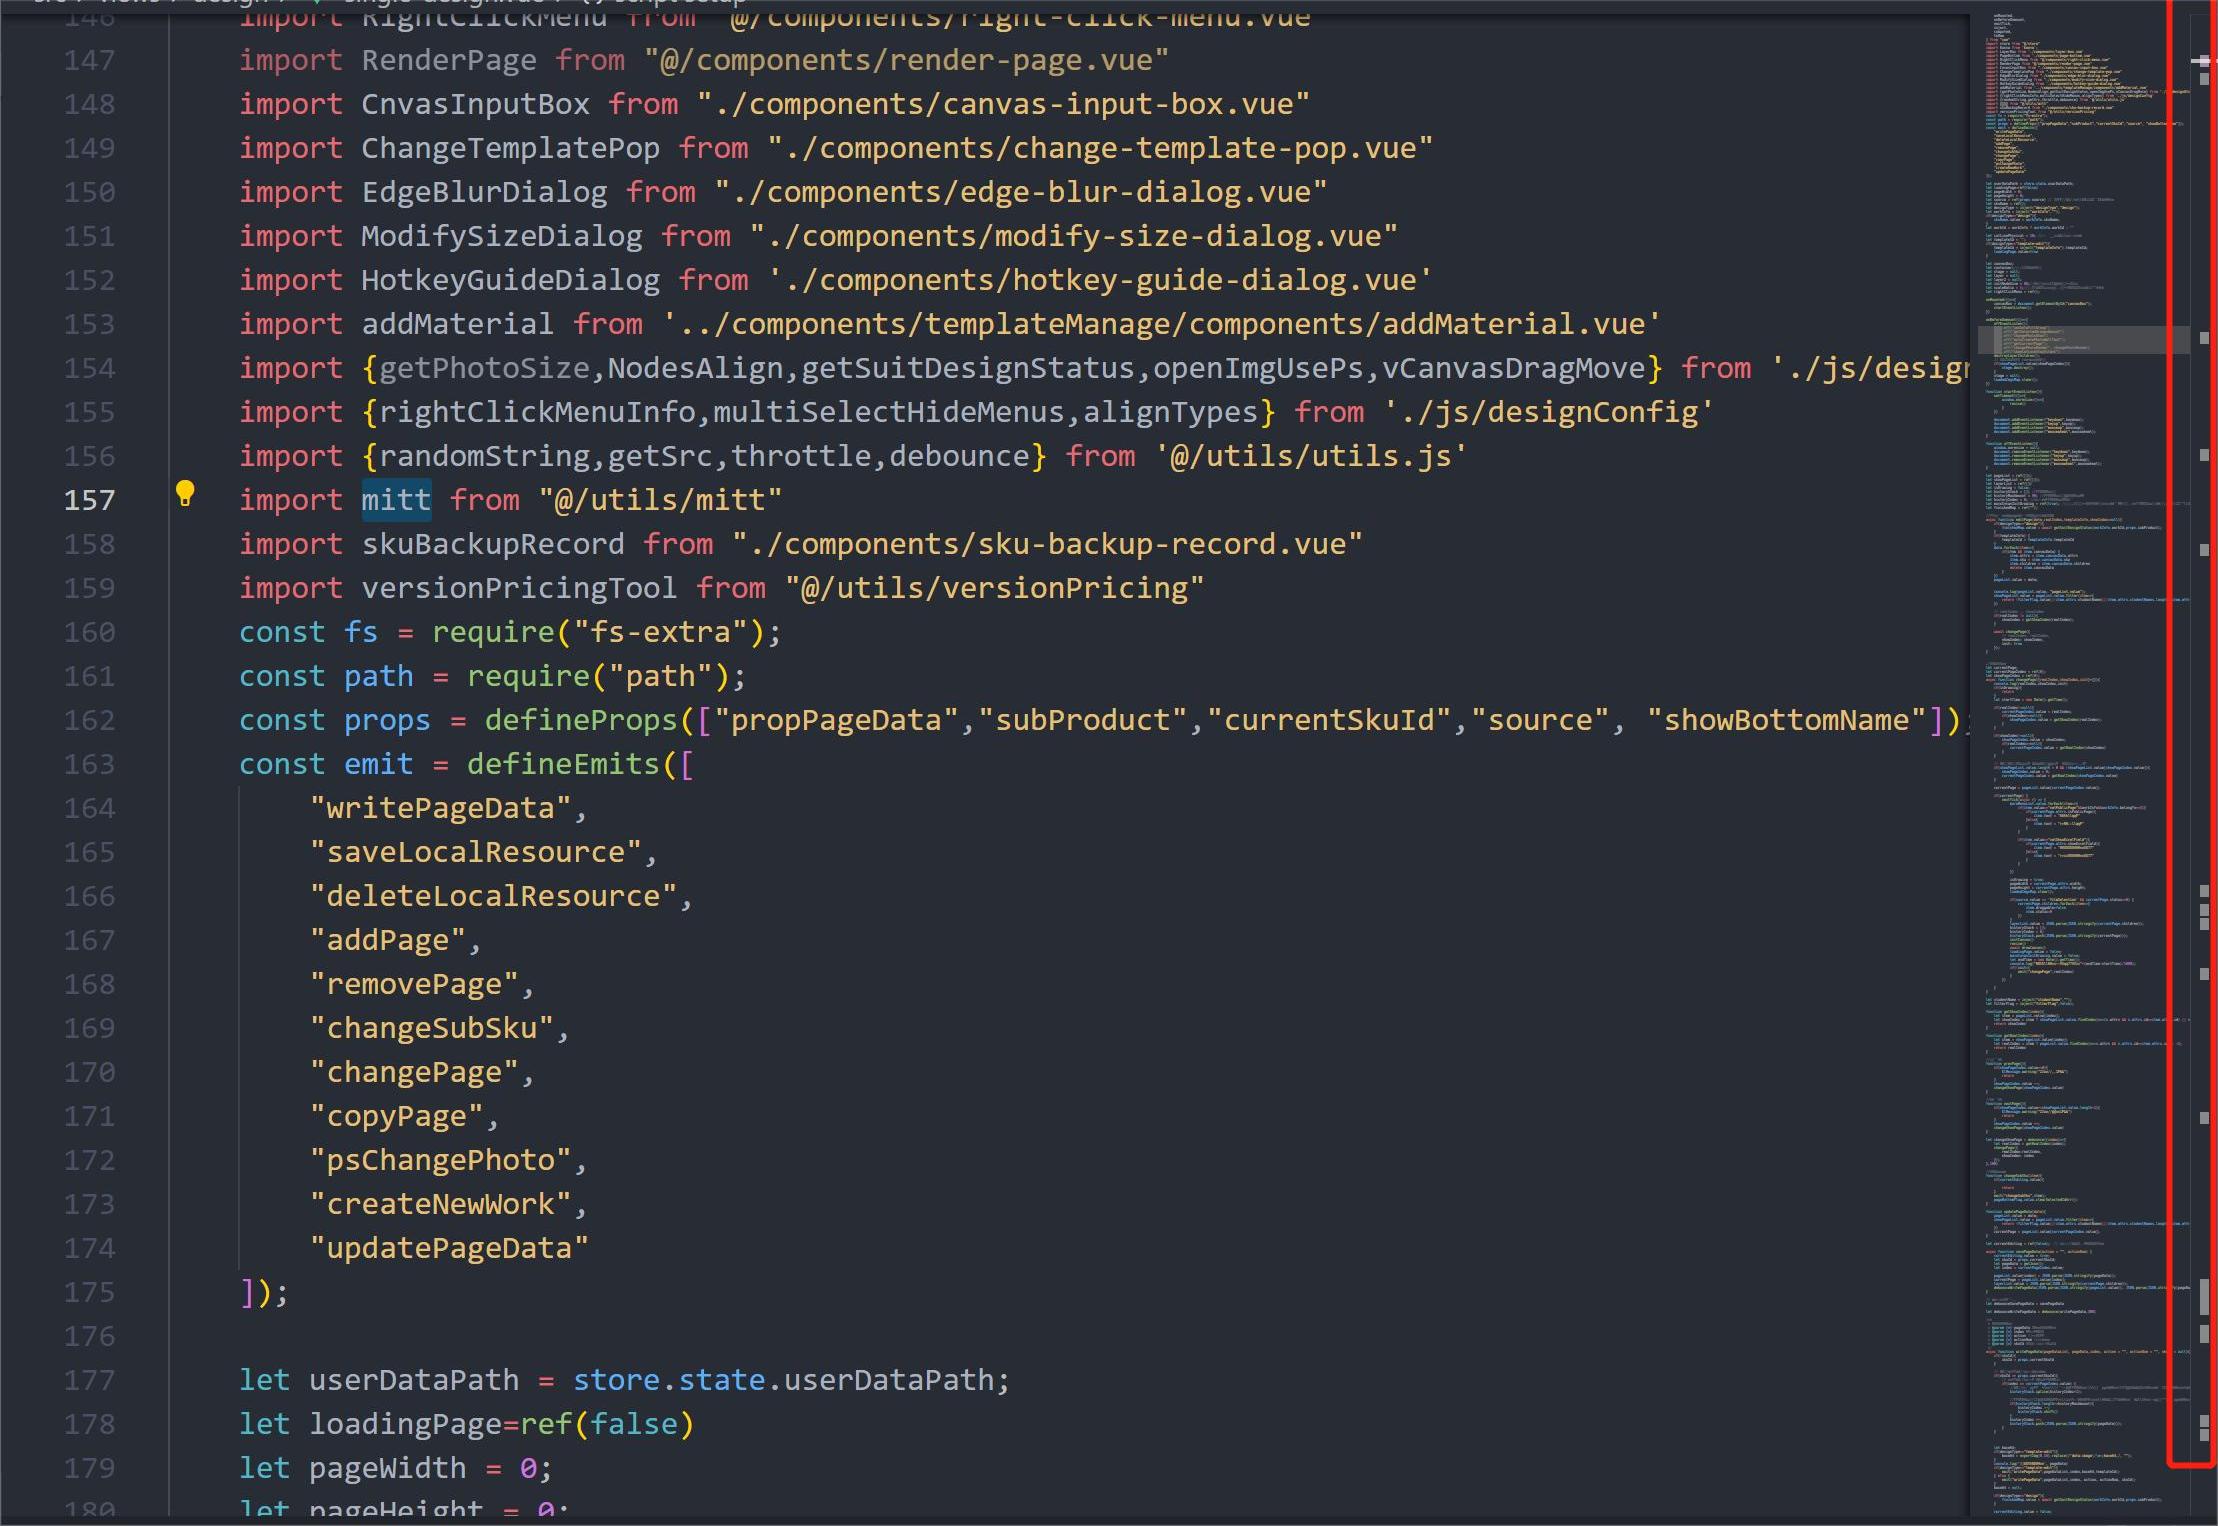Screen dimensions: 2218x1526
Task: Place cursor on the highlighted word 'mitt'
Action: coord(395,499)
